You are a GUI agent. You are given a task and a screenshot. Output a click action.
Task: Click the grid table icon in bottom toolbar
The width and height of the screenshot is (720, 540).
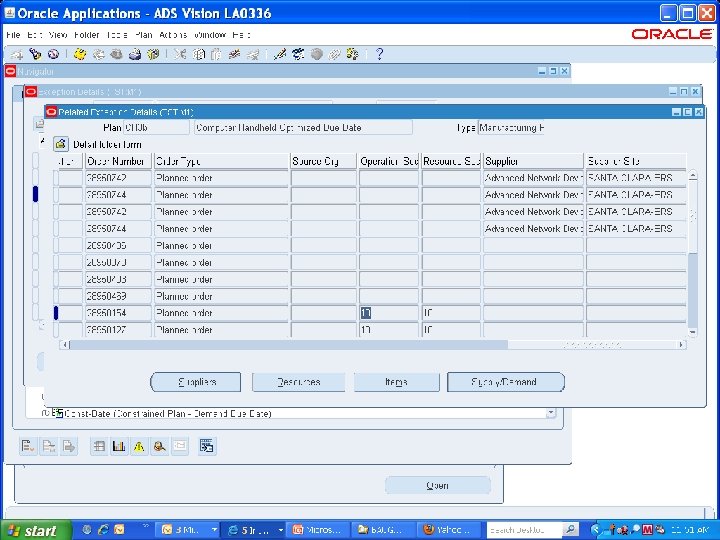click(99, 446)
